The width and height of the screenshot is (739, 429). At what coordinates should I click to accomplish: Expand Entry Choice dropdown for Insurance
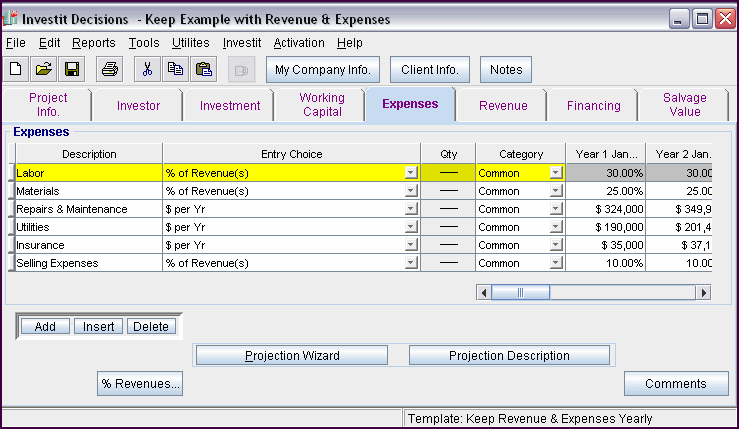tap(411, 245)
